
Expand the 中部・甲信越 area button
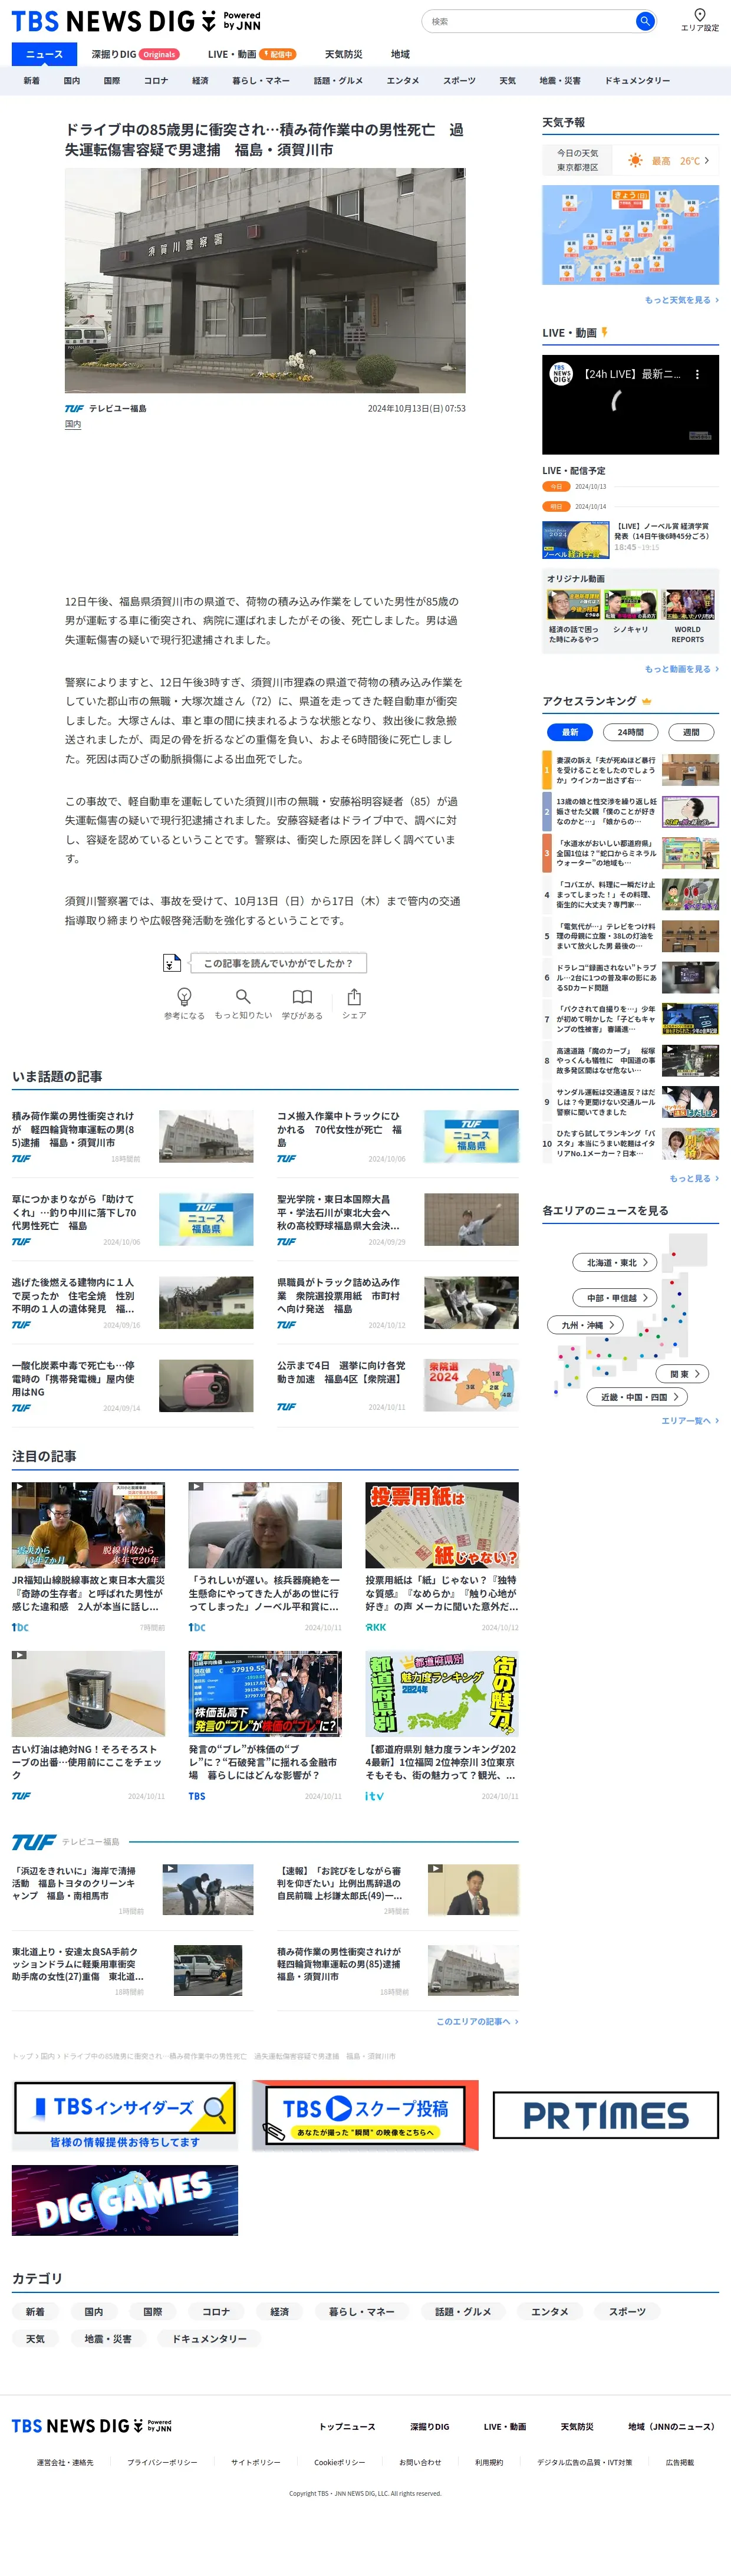(x=614, y=1297)
